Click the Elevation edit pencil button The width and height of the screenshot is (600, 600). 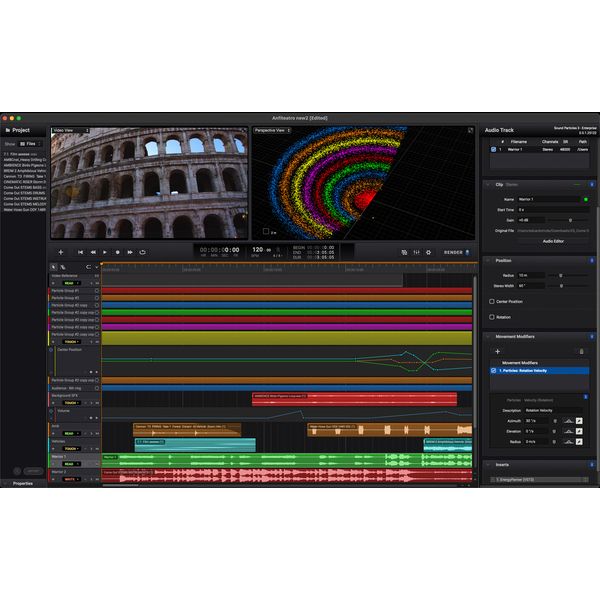point(579,431)
